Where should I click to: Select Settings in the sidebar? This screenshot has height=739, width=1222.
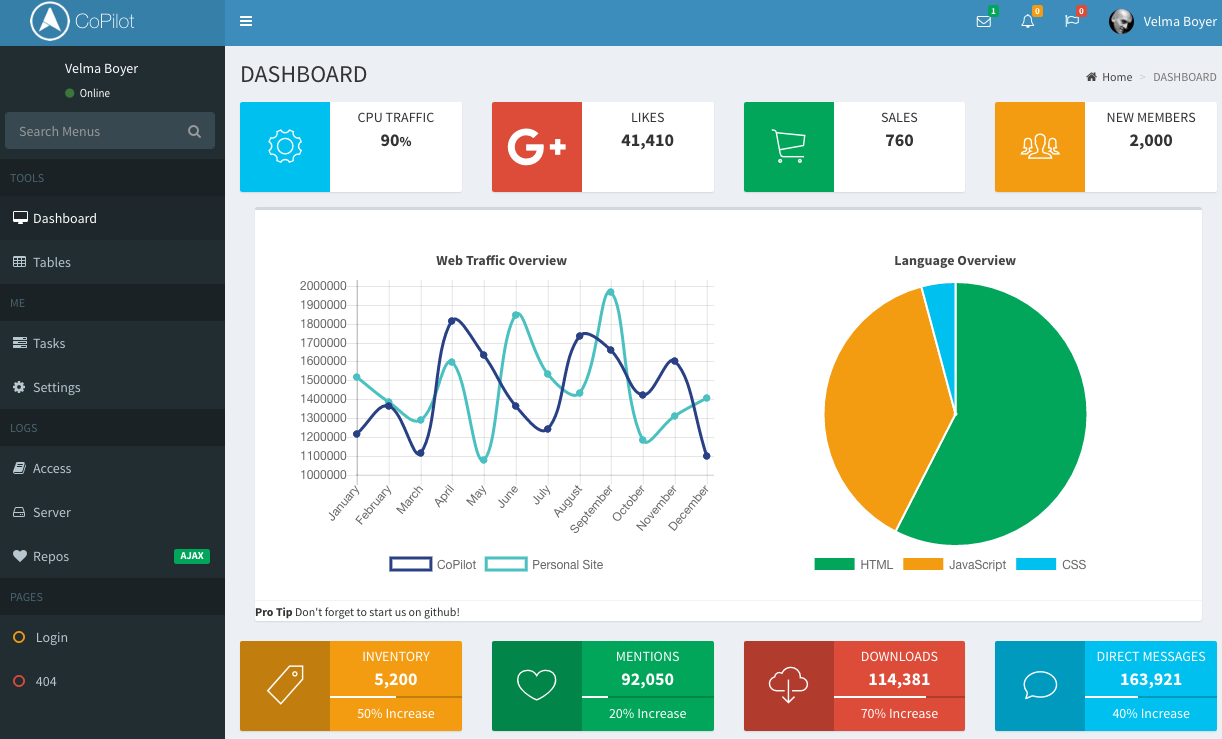click(x=112, y=387)
